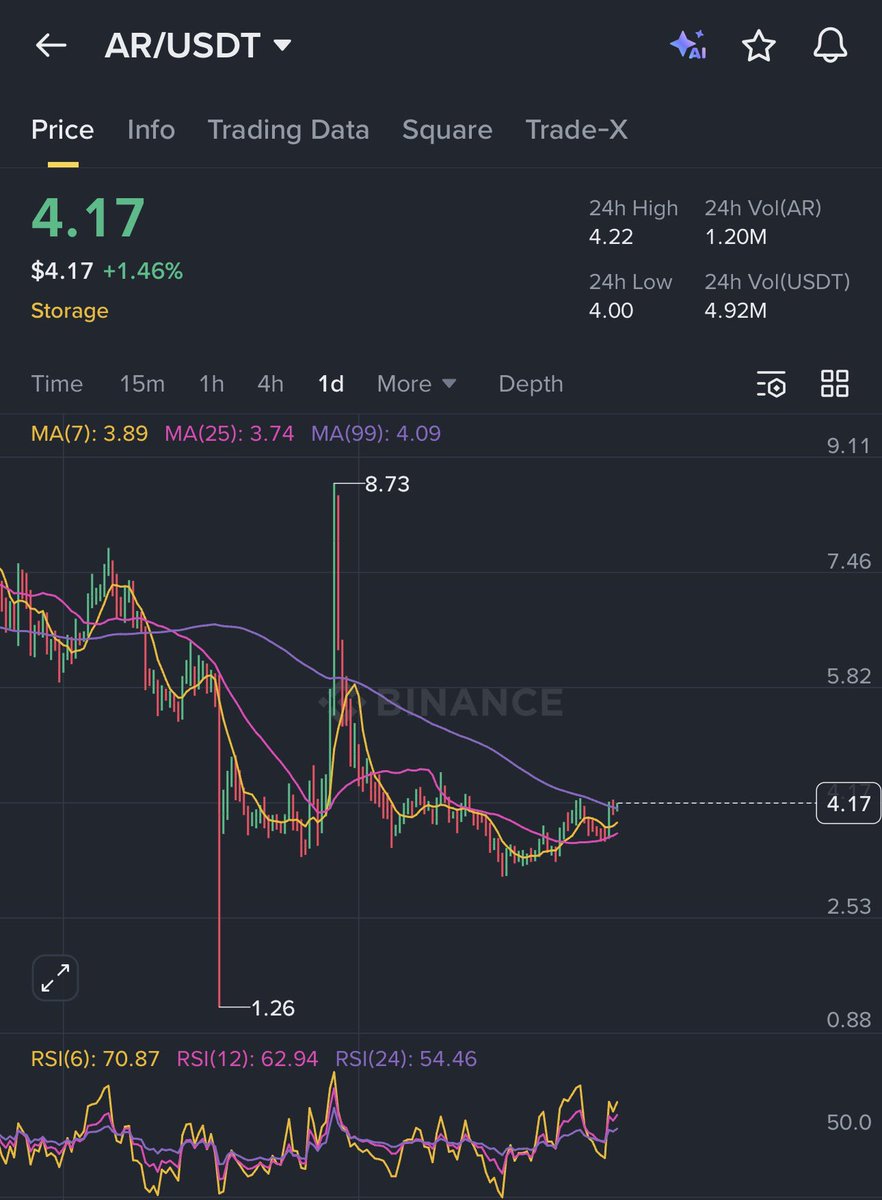Tap the star to favorite AR/USDT
Image resolution: width=882 pixels, height=1200 pixels.
(x=759, y=45)
